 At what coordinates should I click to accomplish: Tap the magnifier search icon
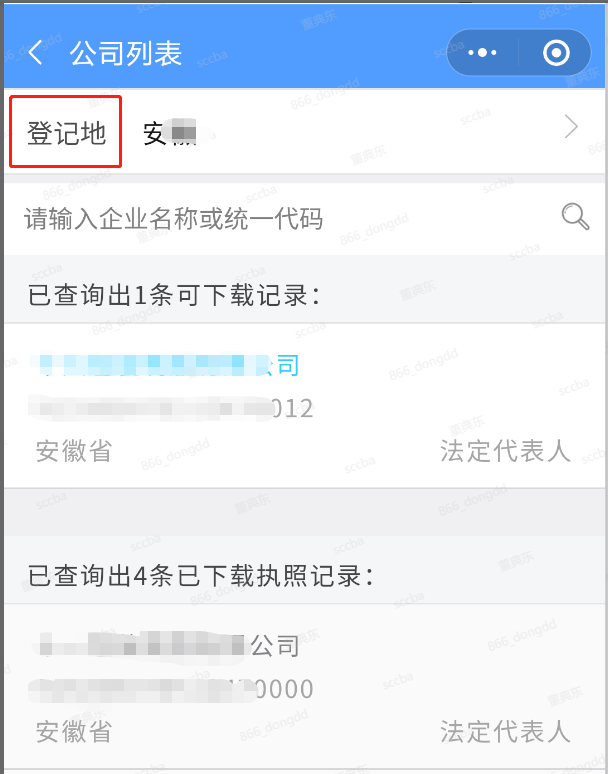click(x=575, y=217)
